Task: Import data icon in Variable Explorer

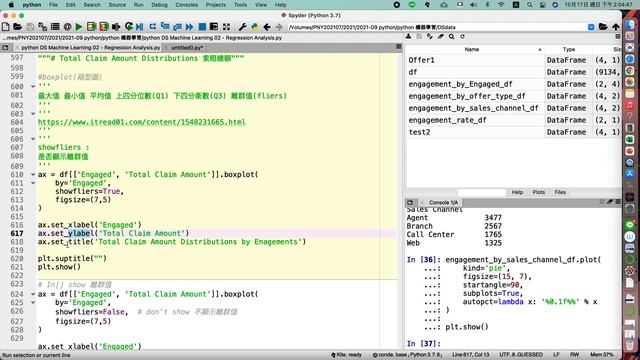Action: [409, 36]
